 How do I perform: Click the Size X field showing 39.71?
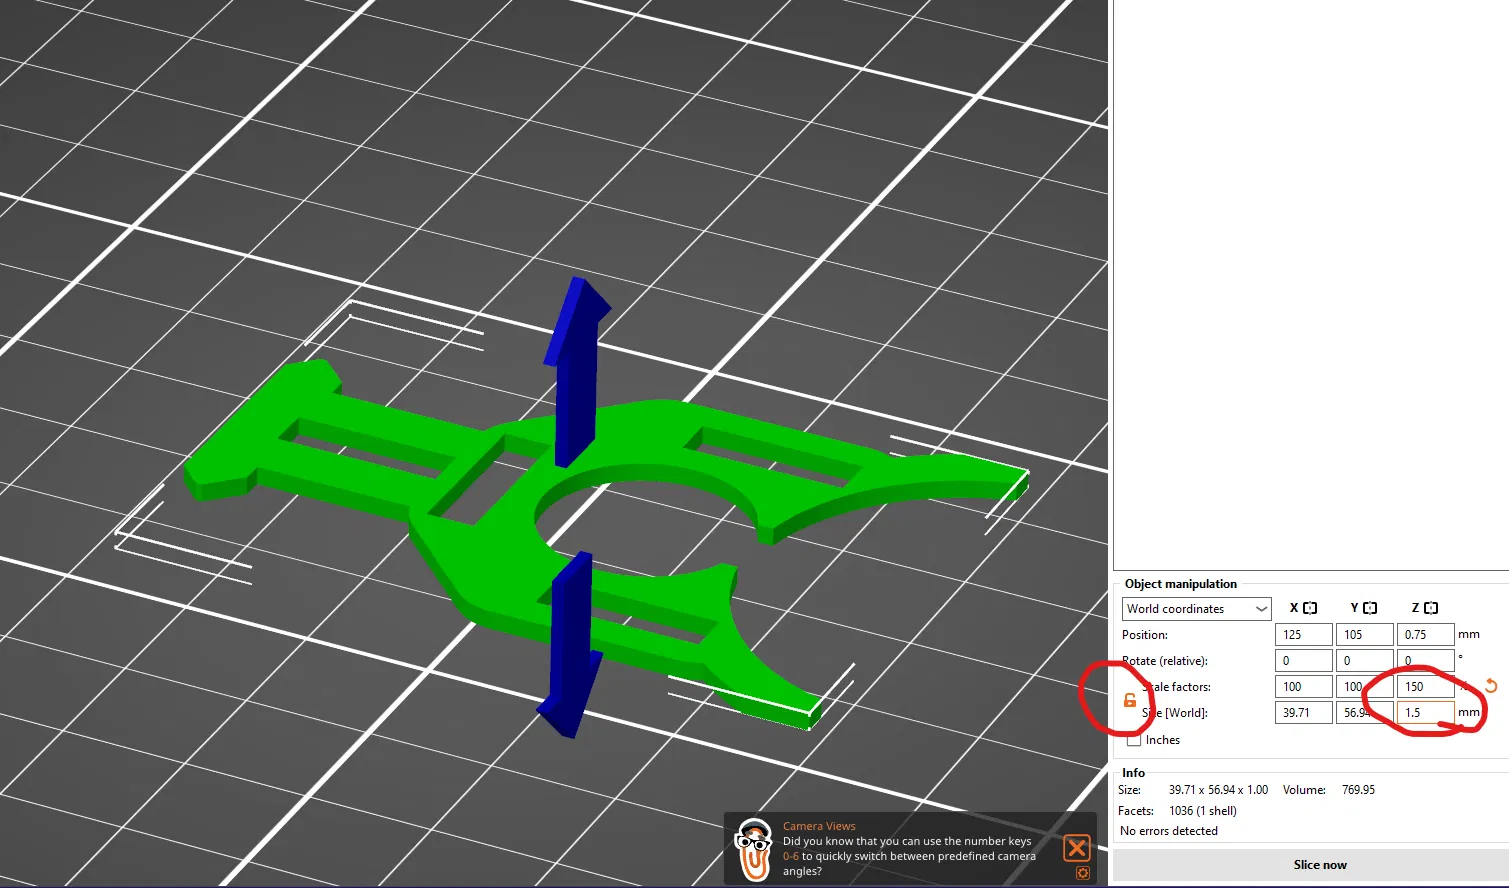pos(1304,713)
